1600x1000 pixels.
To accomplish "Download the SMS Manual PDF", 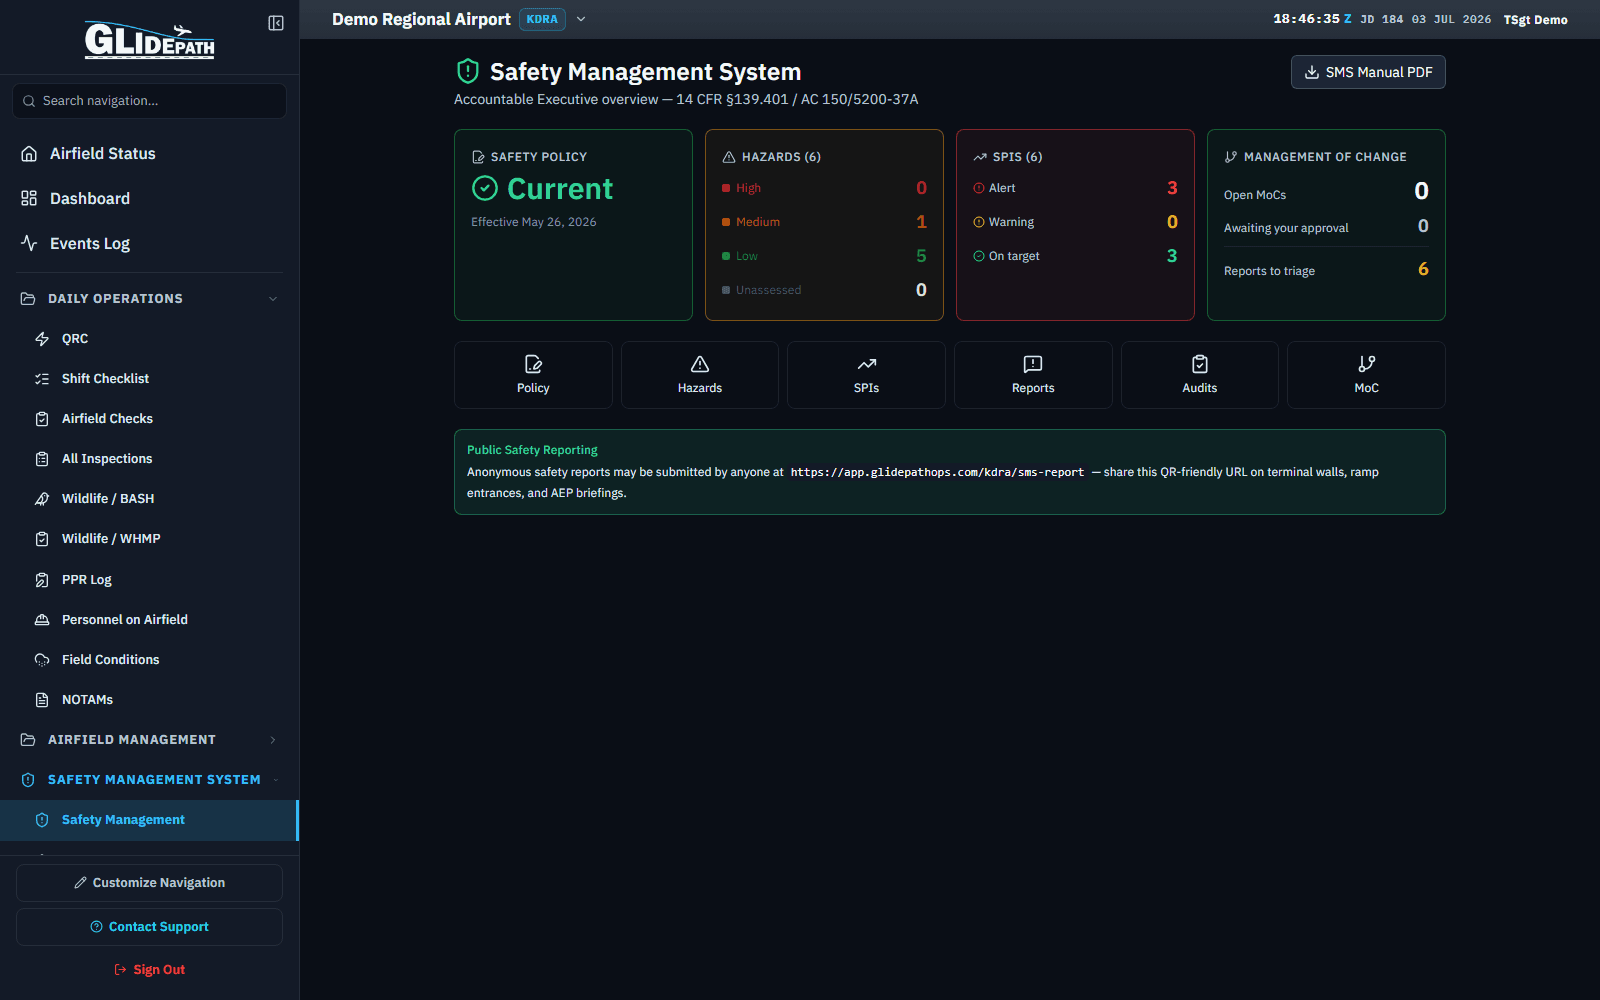I will point(1368,72).
